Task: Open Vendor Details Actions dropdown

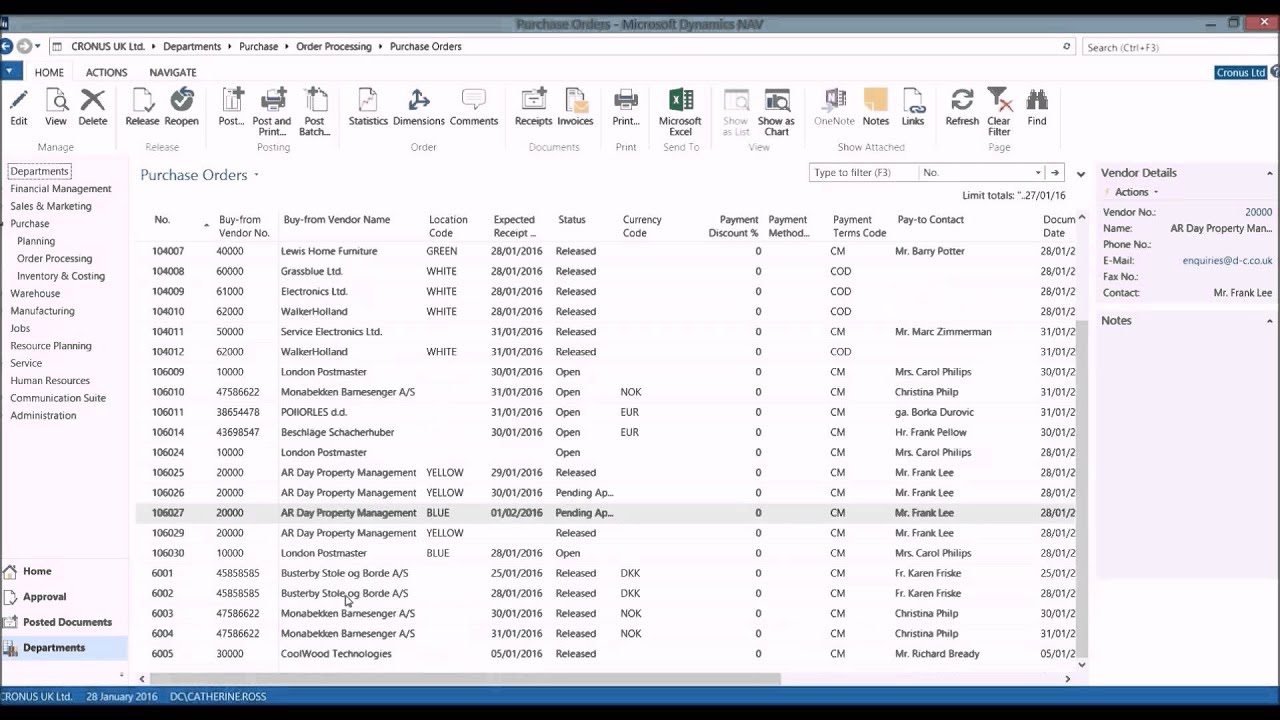Action: coord(1136,192)
